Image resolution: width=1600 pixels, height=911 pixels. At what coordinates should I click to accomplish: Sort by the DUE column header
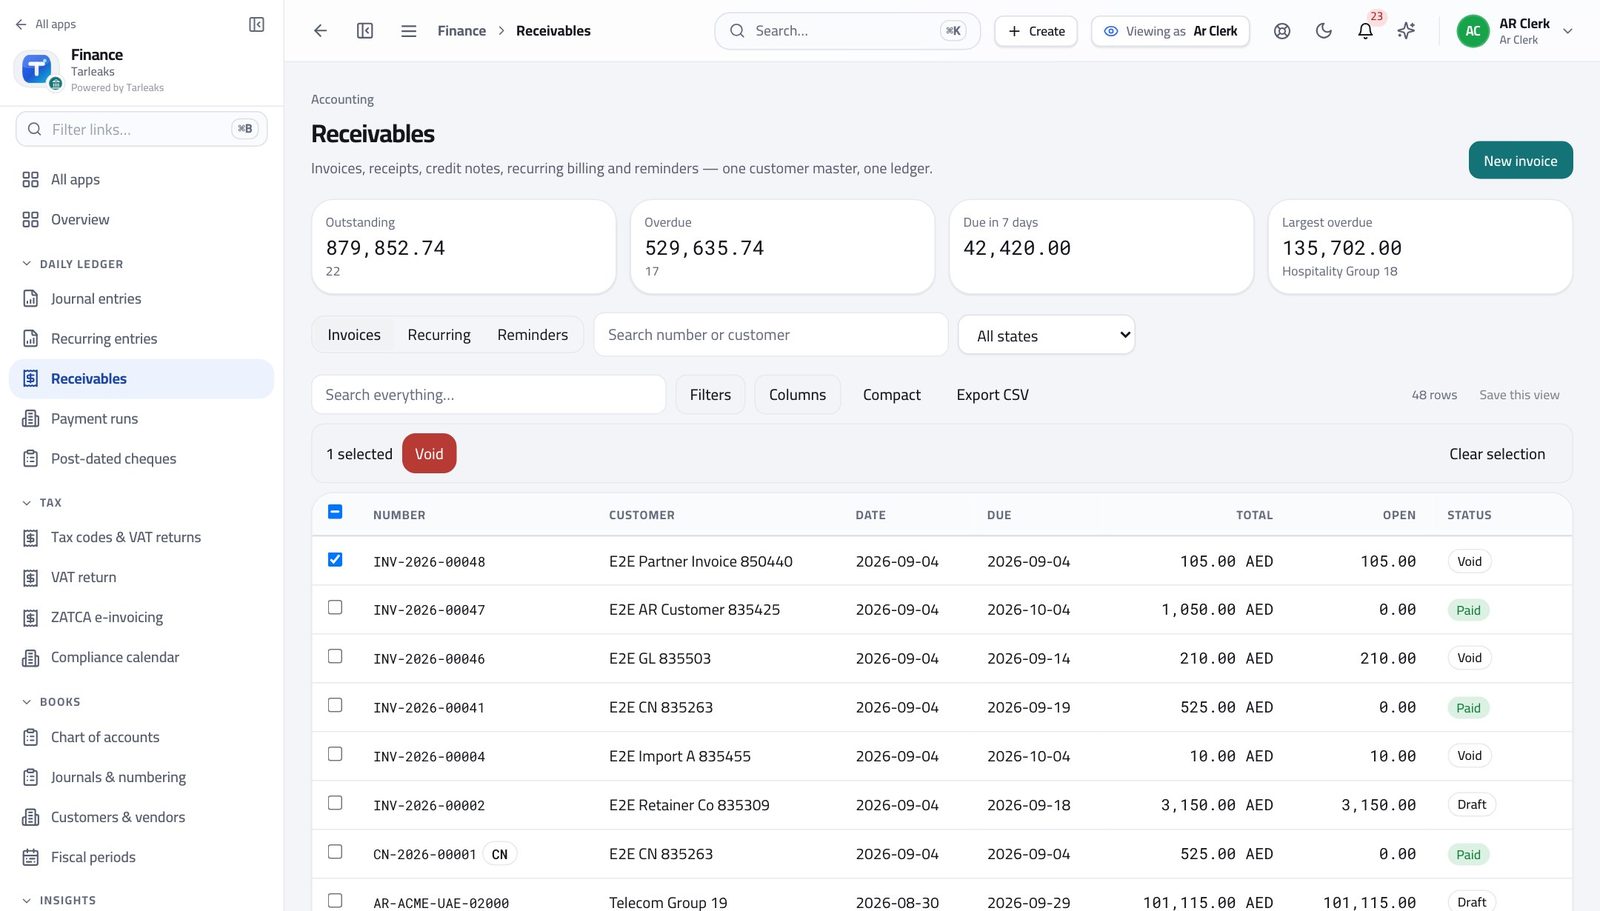(x=999, y=515)
